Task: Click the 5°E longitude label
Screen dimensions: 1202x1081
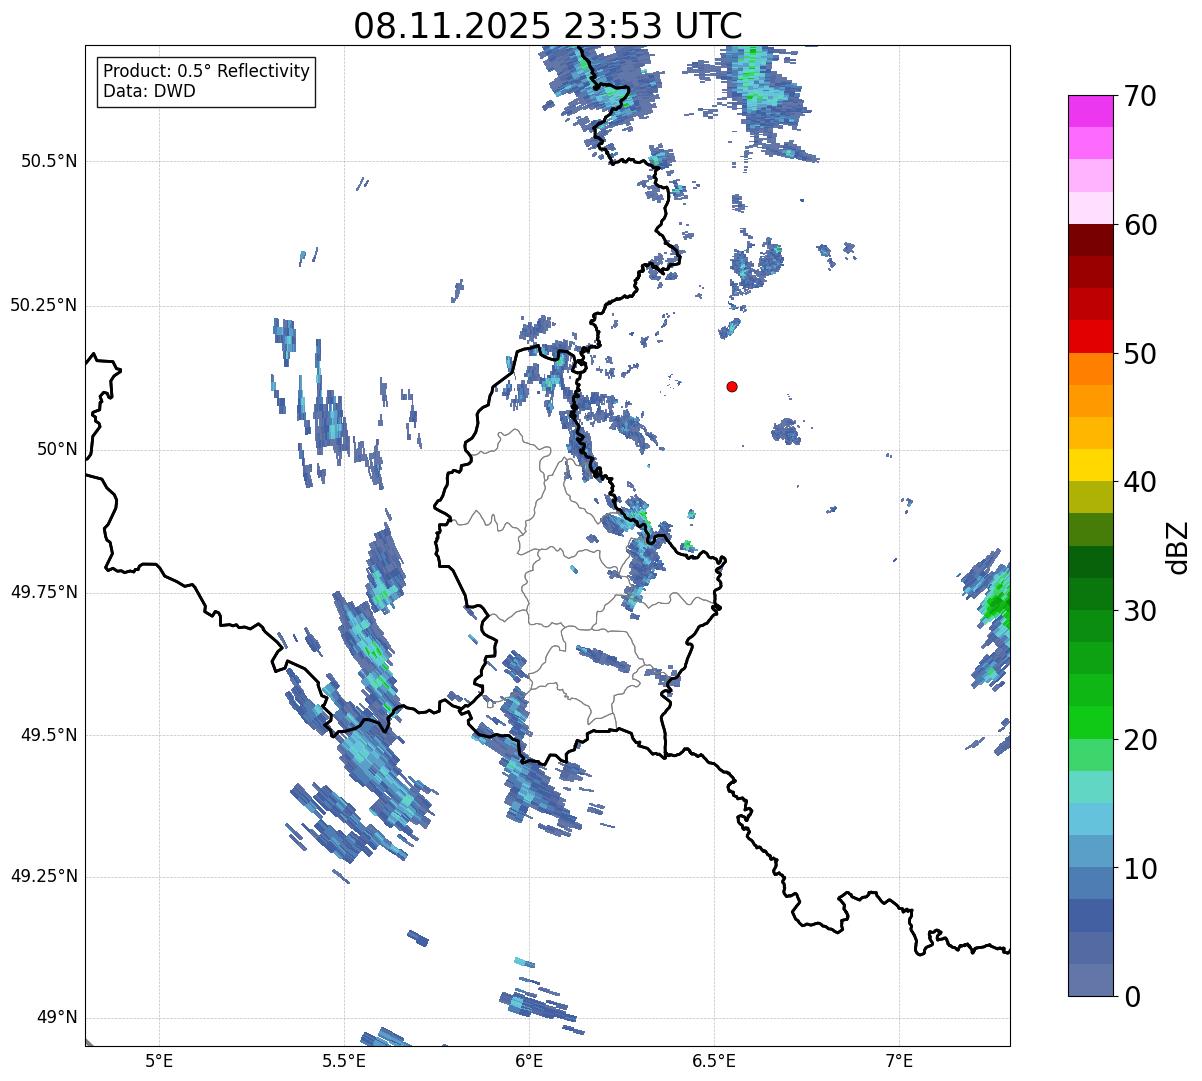Action: click(x=159, y=1061)
